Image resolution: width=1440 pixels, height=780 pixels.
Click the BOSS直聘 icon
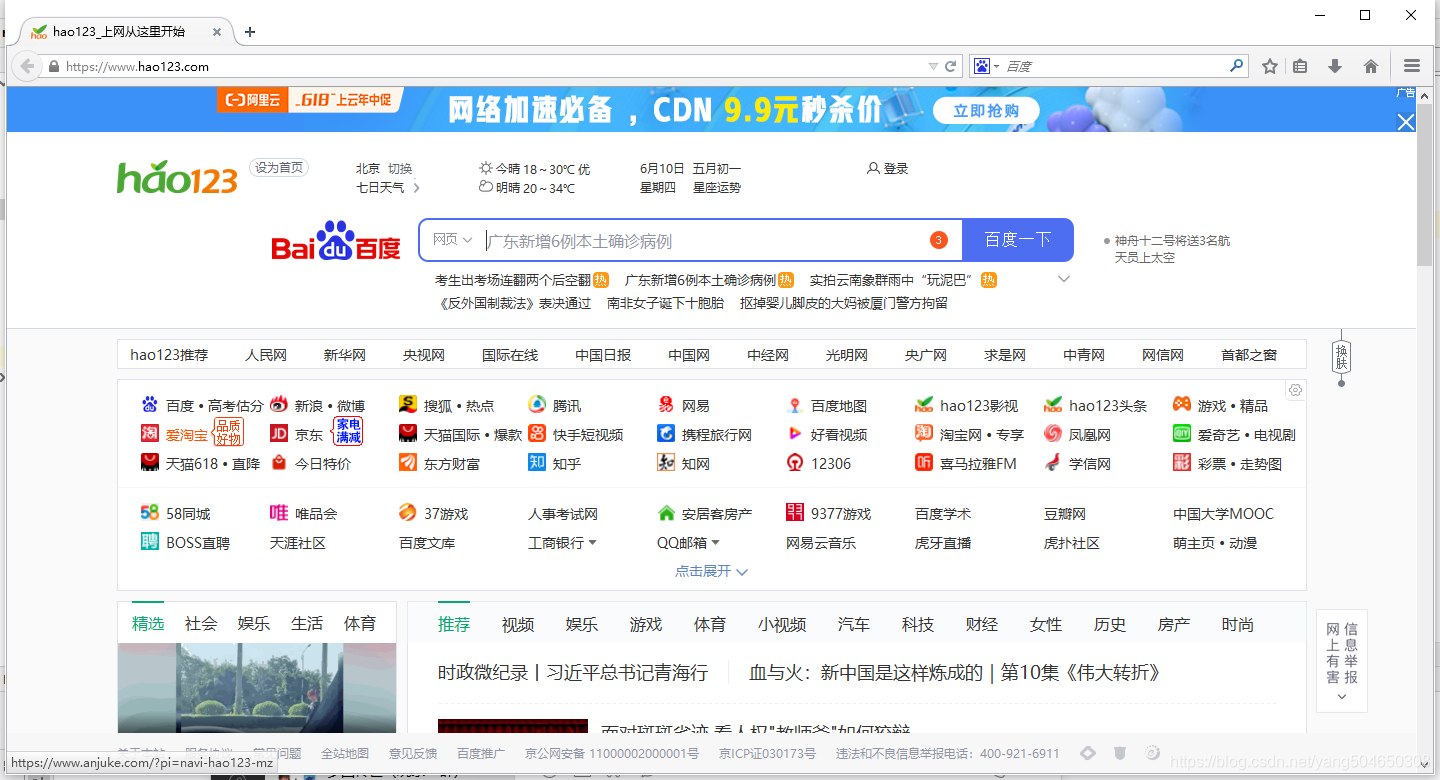[x=150, y=542]
